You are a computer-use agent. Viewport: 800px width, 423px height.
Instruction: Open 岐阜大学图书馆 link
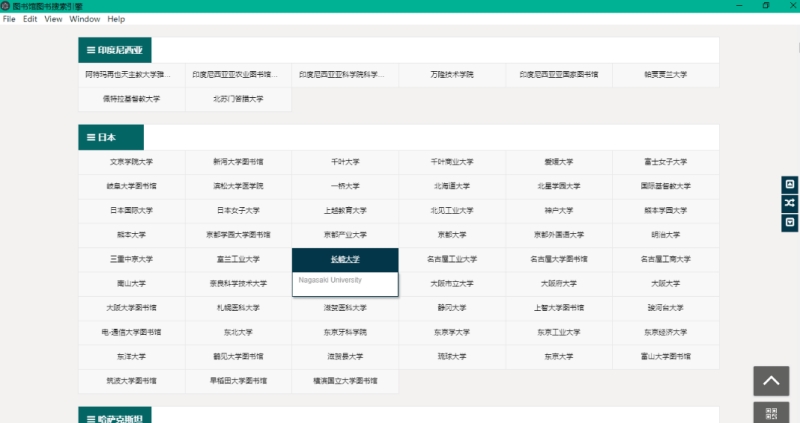point(132,186)
